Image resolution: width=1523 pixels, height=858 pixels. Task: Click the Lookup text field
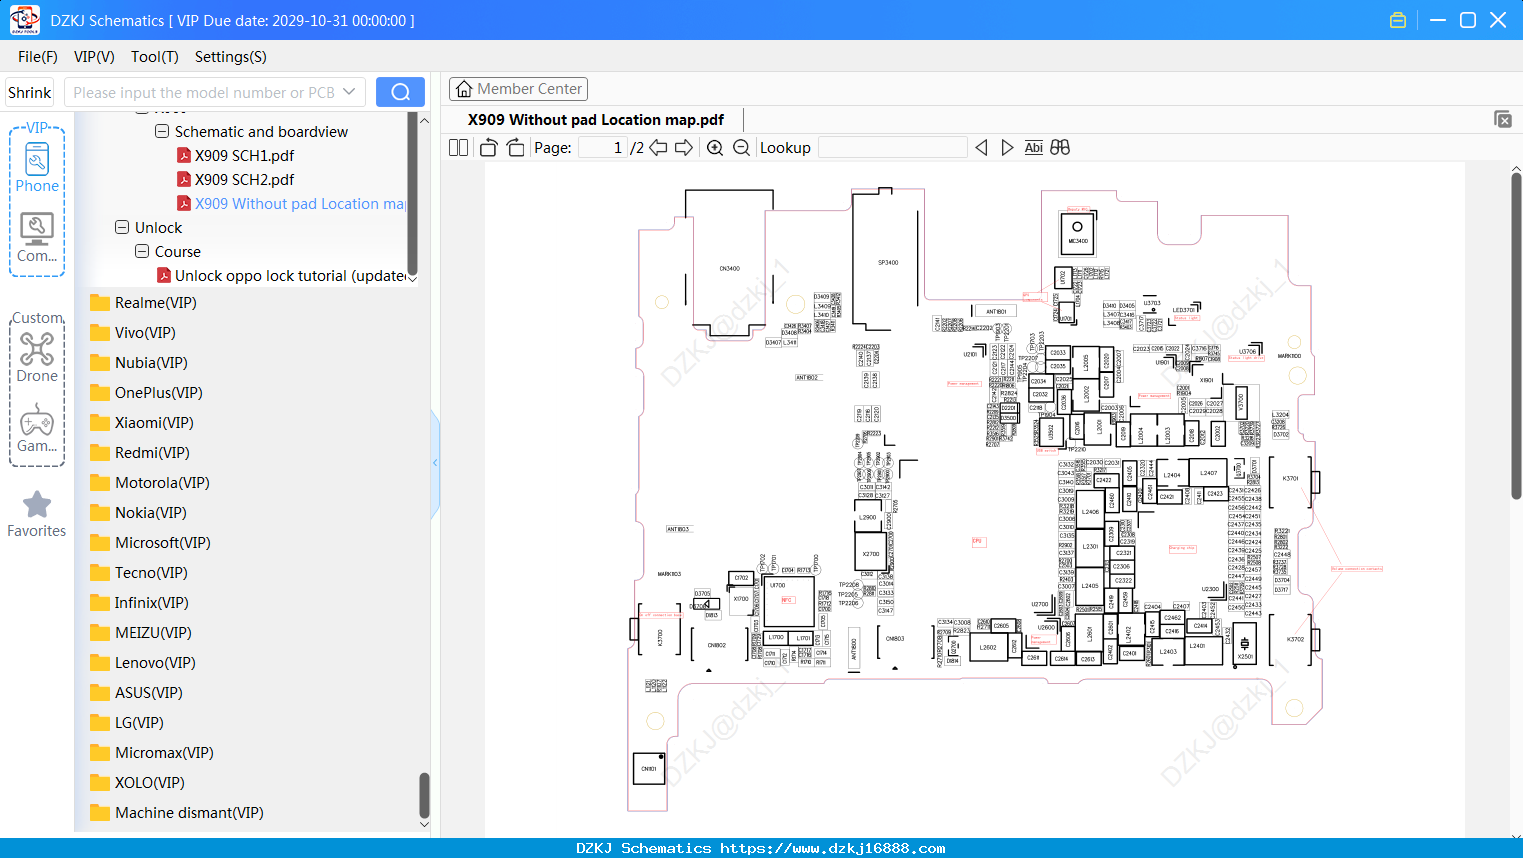pyautogui.click(x=892, y=148)
